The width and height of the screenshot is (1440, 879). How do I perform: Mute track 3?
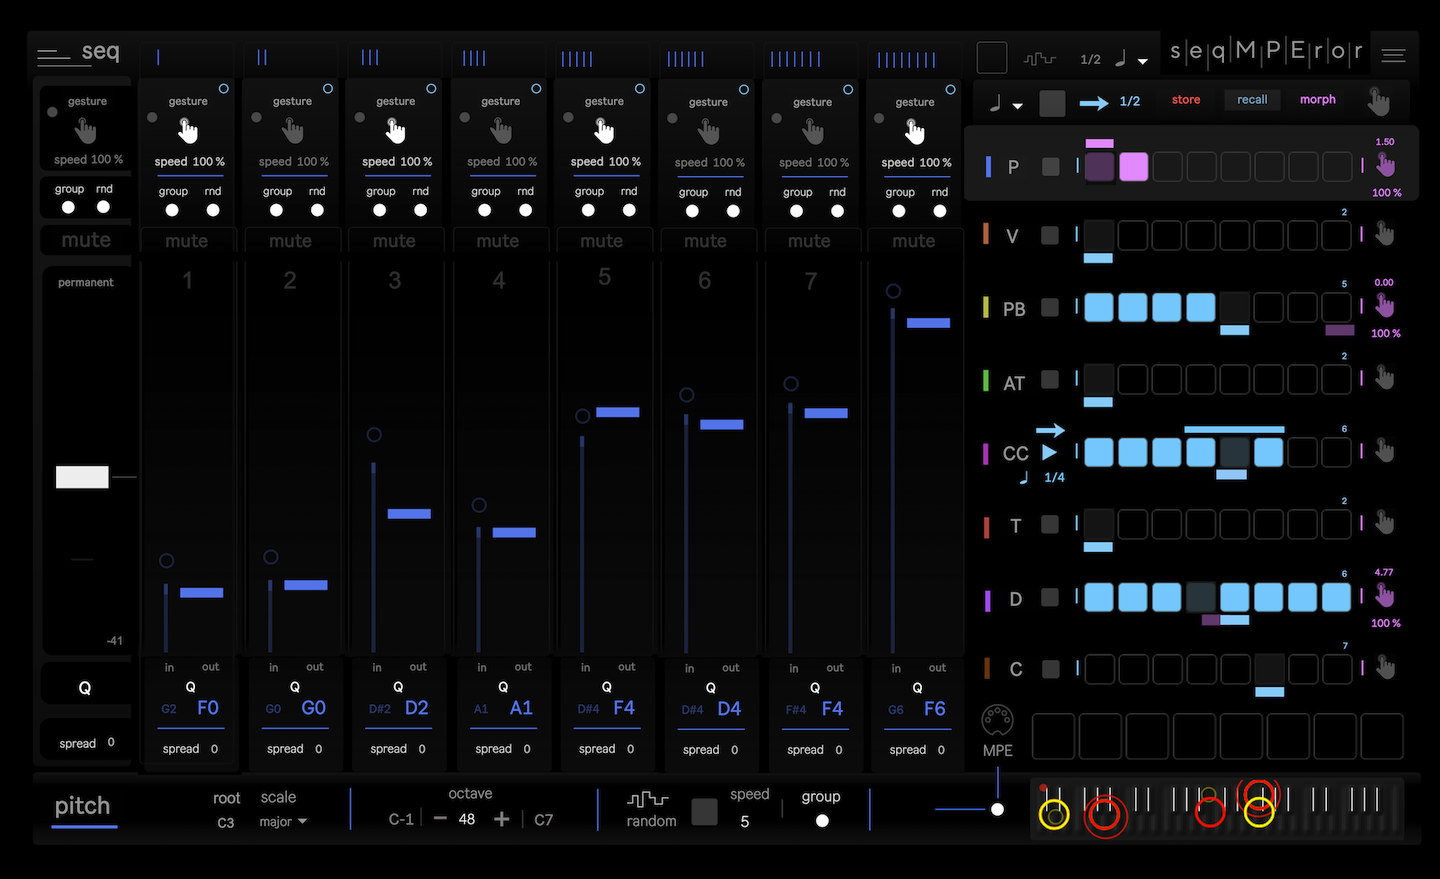(395, 240)
